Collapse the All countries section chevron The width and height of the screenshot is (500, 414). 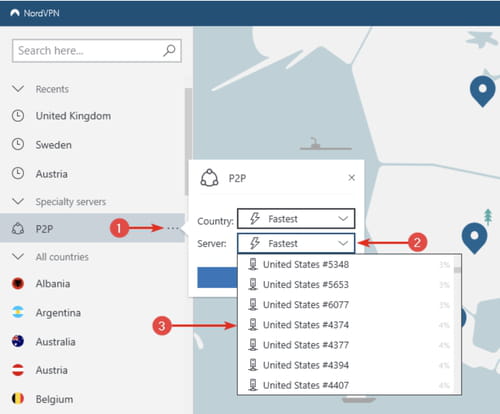(18, 257)
